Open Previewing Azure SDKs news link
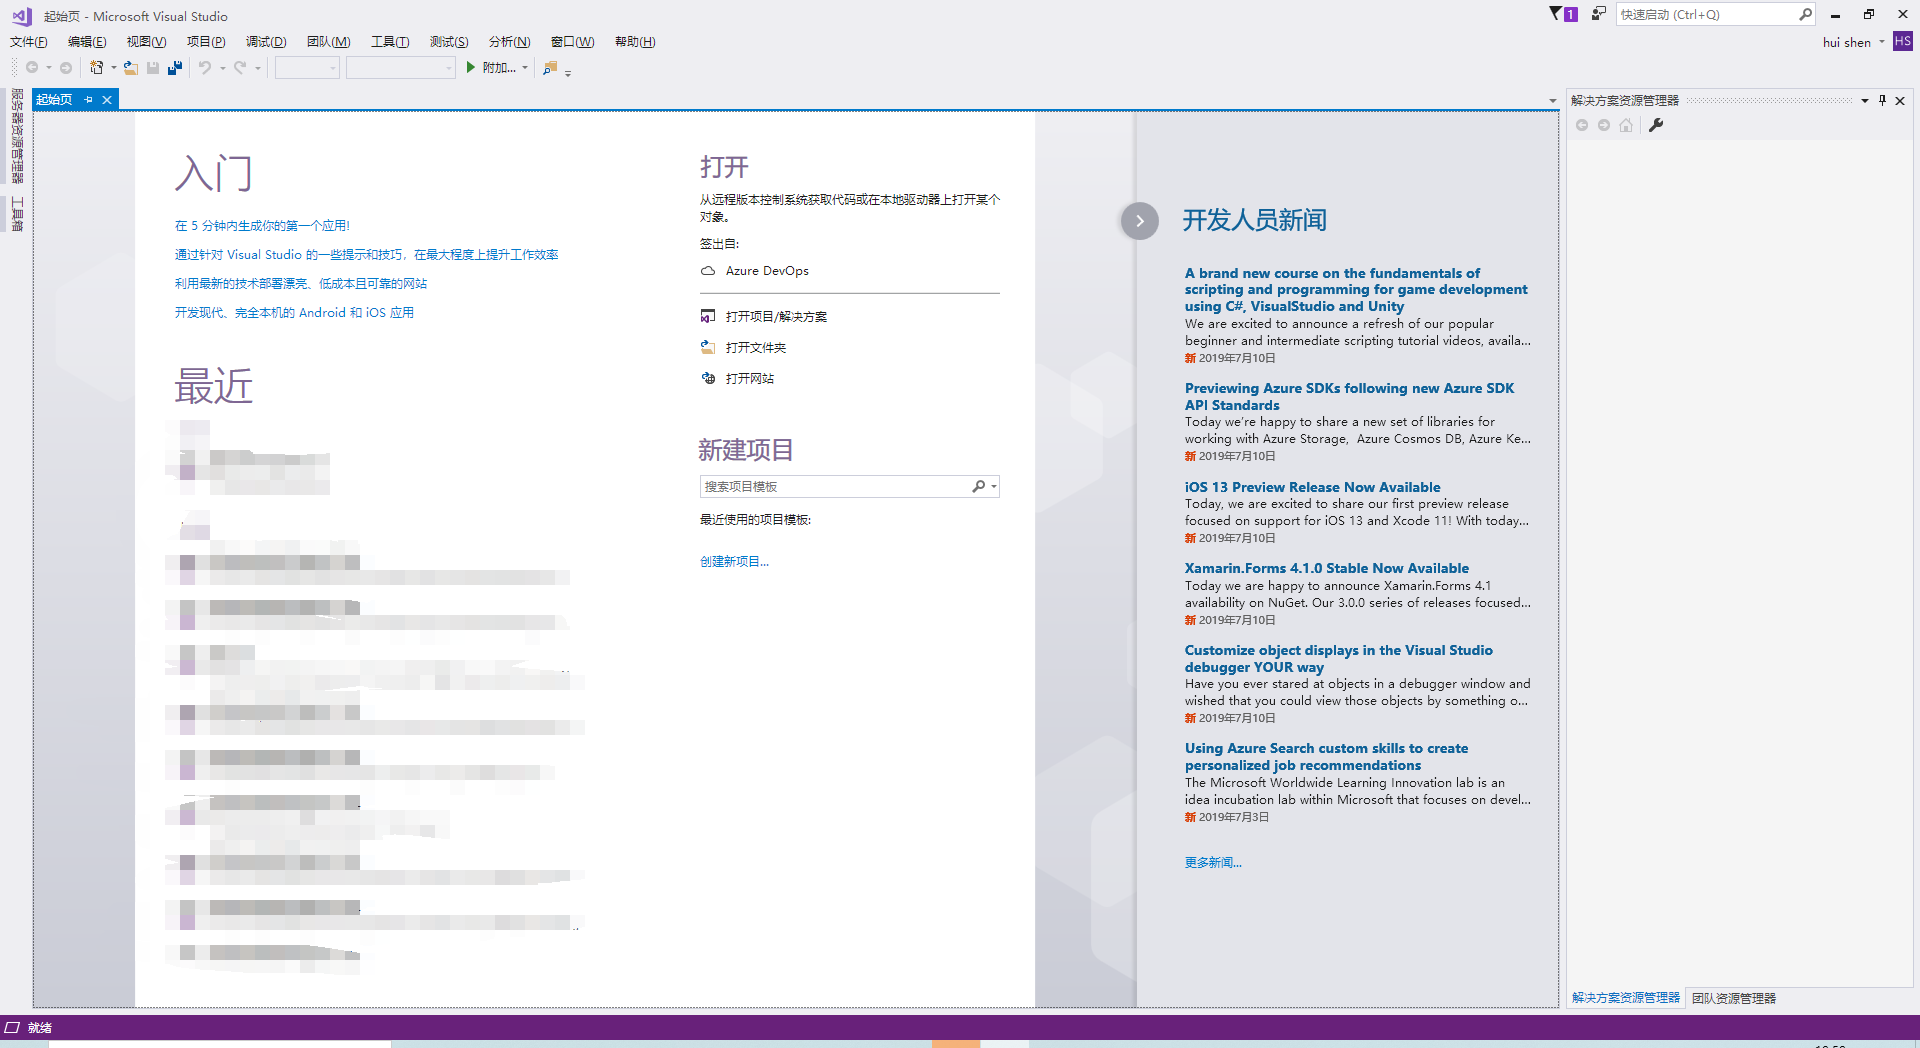 tap(1350, 396)
